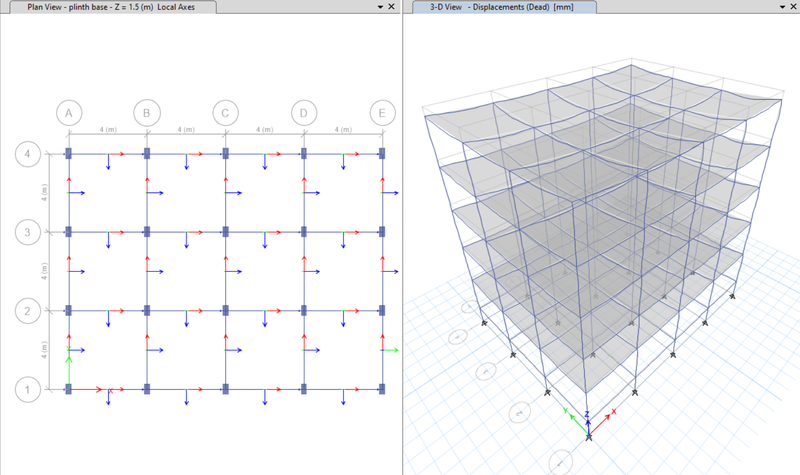
Task: Select the column at grid A-3
Action: point(68,232)
